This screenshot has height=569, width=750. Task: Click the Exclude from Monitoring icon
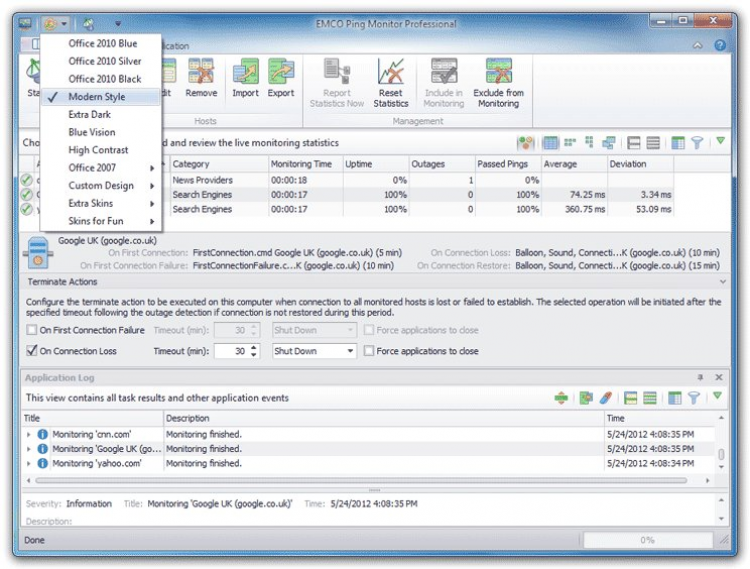(498, 71)
